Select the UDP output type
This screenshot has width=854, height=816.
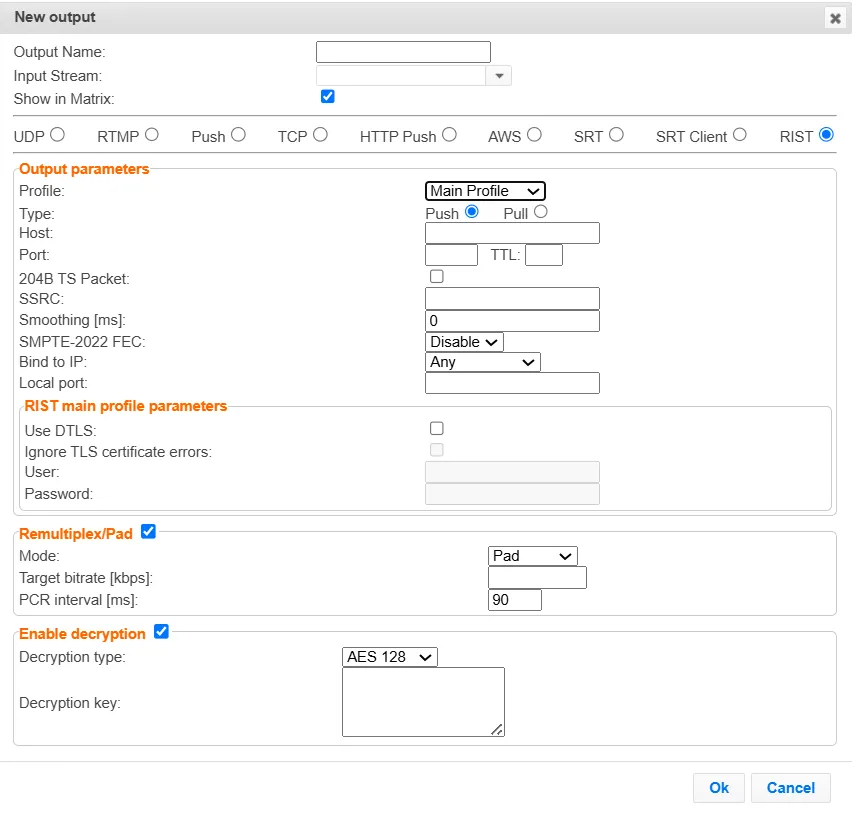coord(57,135)
